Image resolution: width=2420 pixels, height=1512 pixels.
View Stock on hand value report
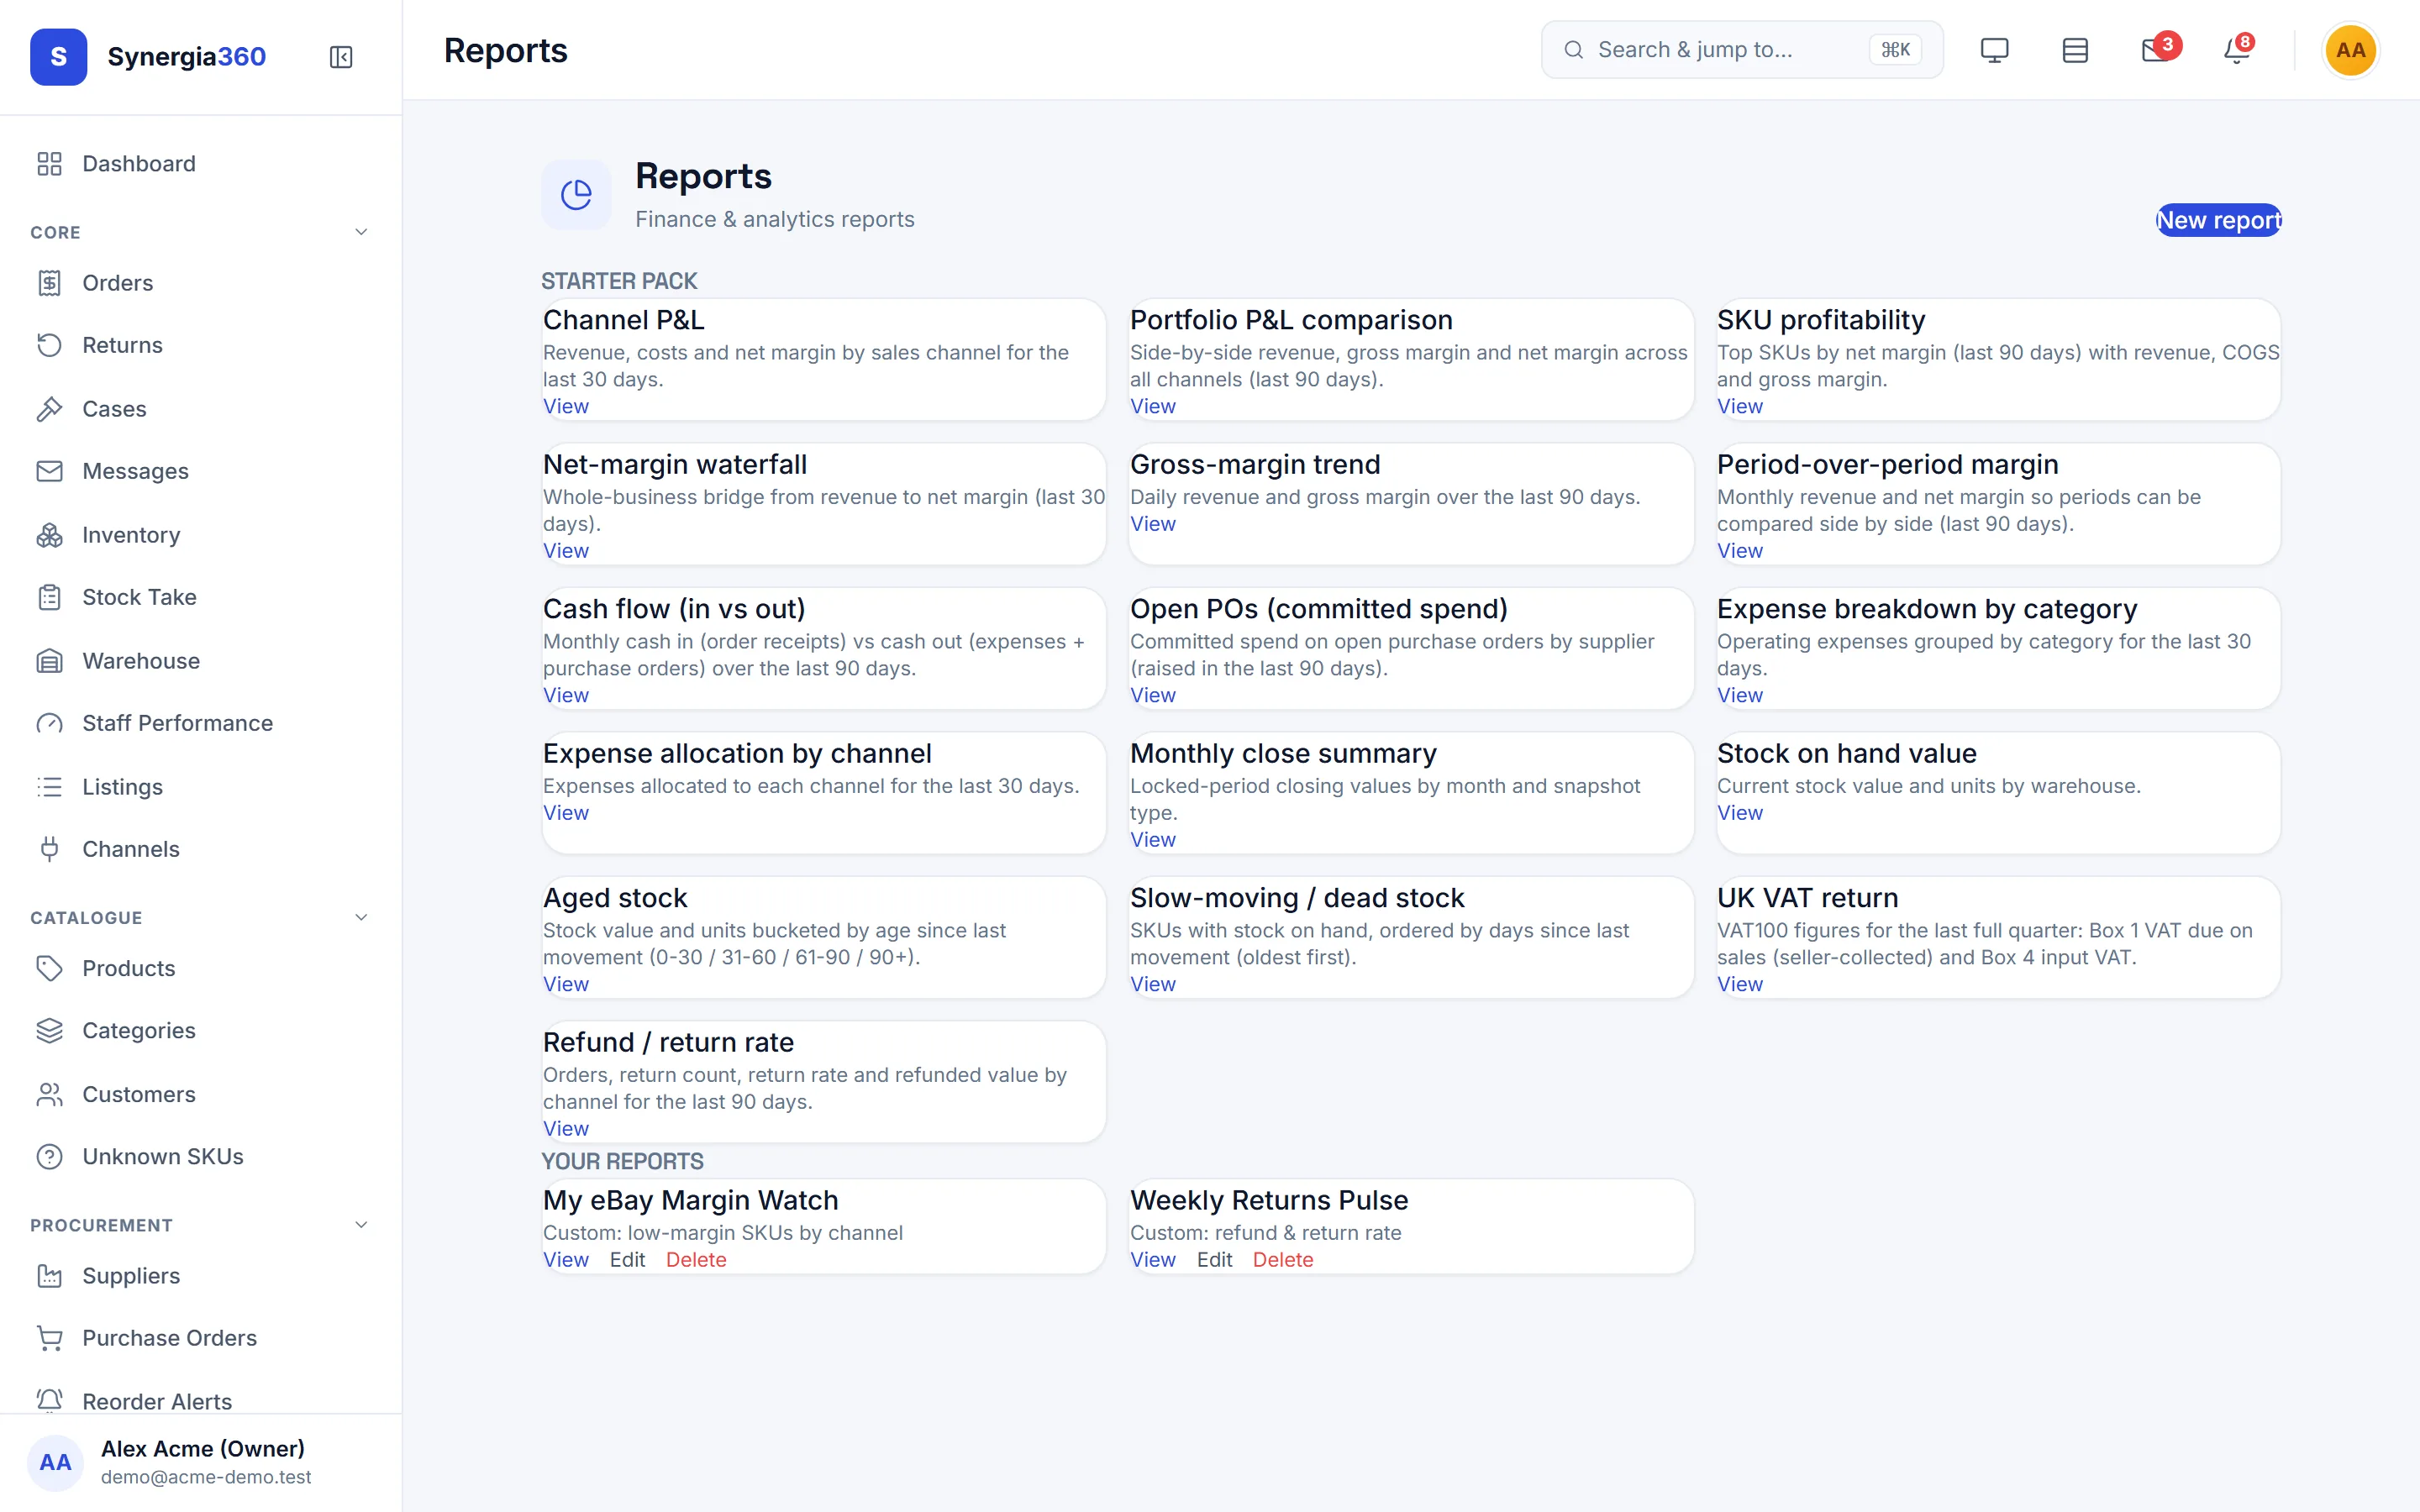(1739, 813)
